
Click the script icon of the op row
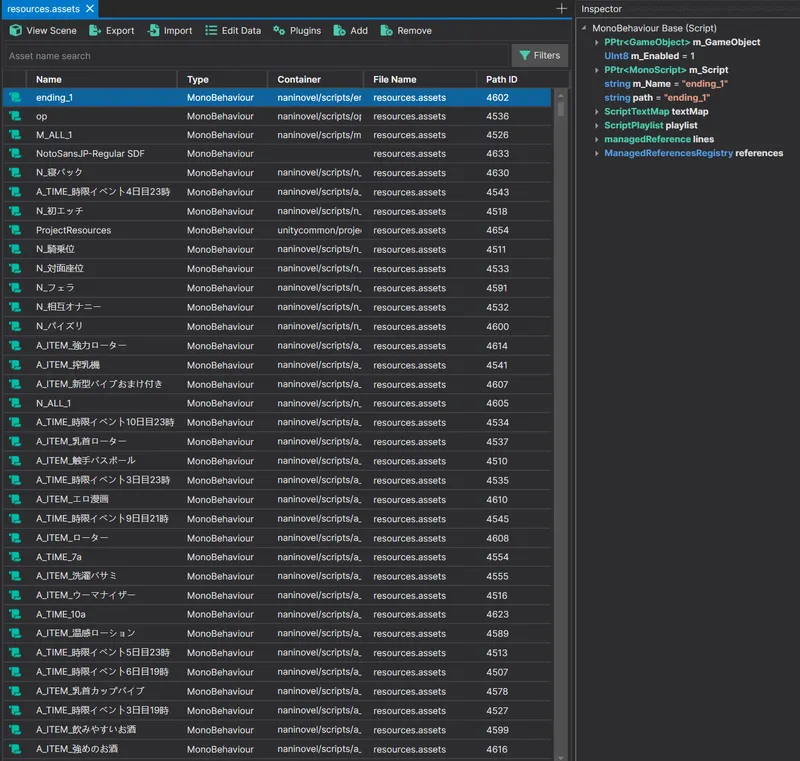coord(15,116)
